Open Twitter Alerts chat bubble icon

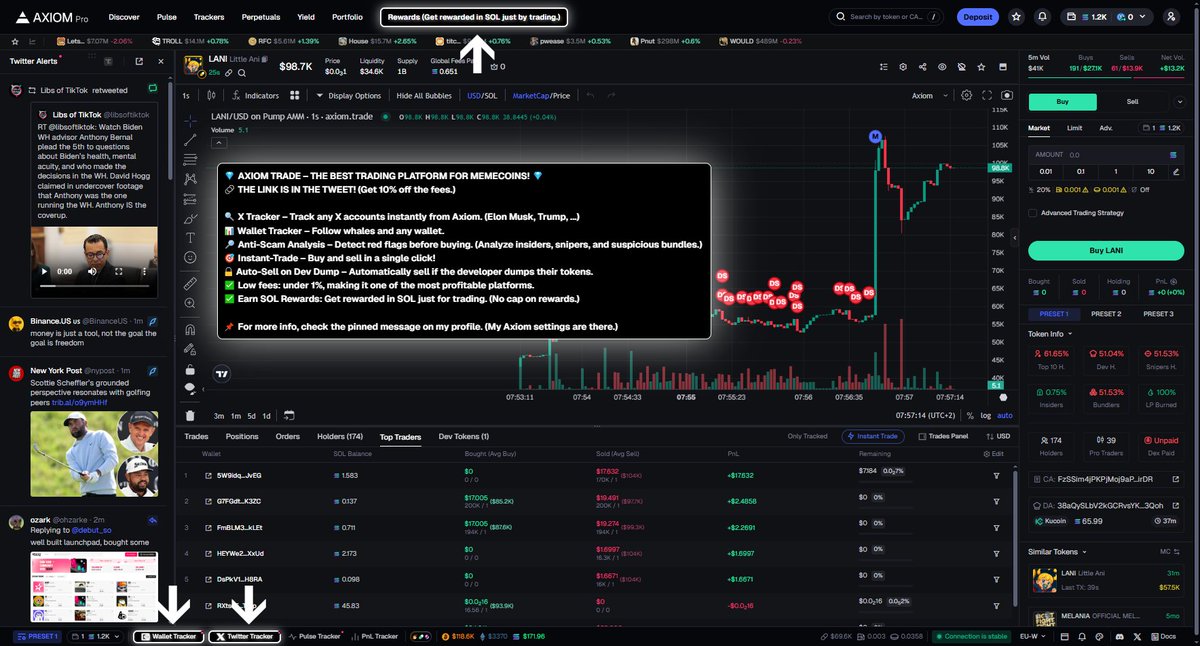[x=153, y=89]
